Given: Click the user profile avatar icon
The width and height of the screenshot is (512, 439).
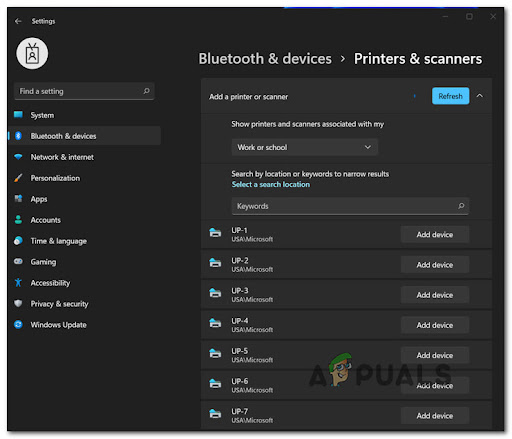Looking at the screenshot, I should (32, 53).
